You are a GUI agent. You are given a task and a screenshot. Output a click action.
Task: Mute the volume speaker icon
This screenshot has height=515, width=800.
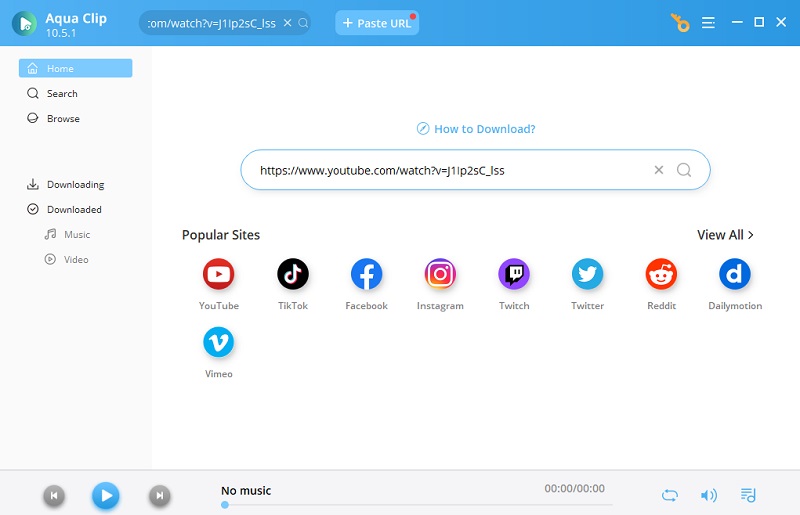[x=709, y=495]
